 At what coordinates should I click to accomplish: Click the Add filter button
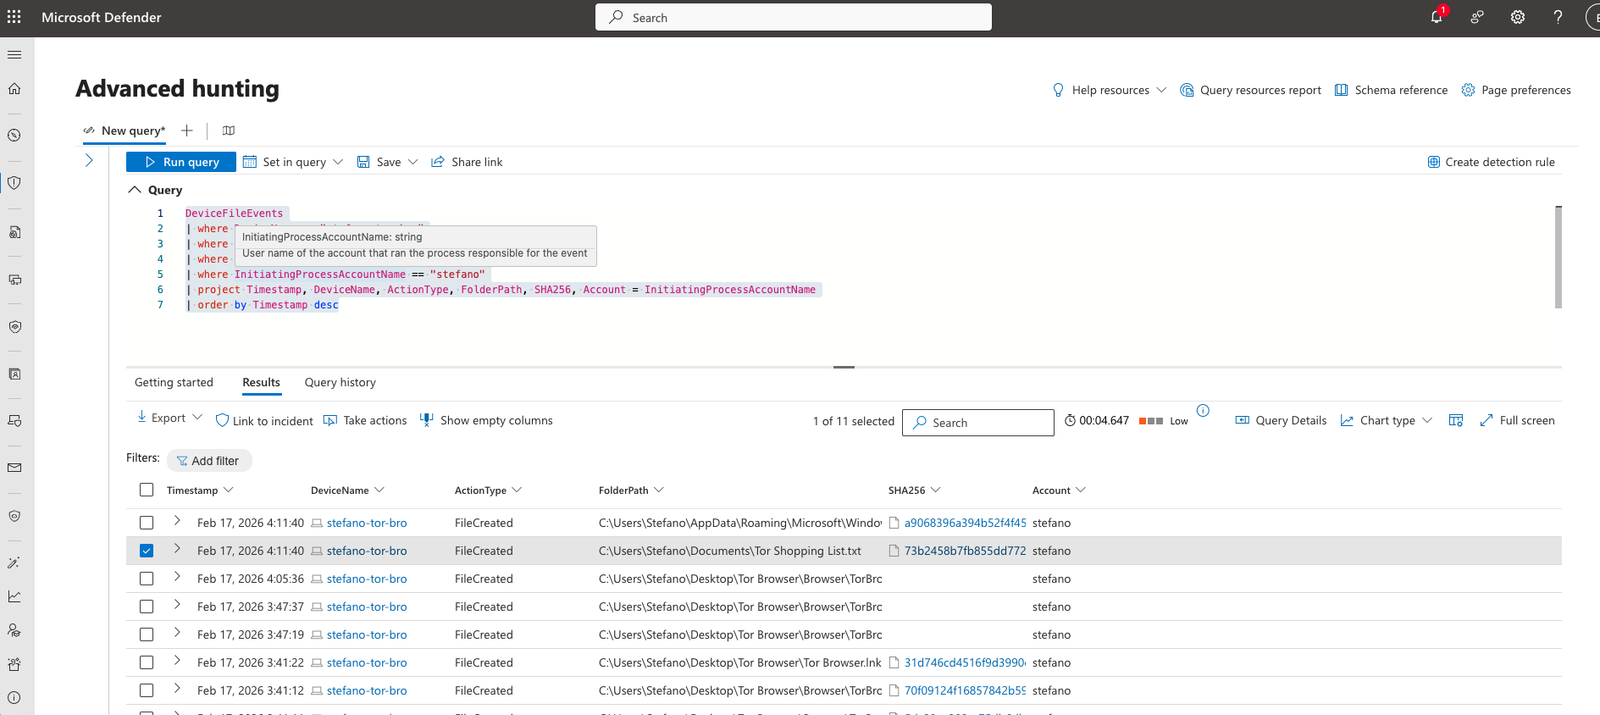(x=209, y=461)
